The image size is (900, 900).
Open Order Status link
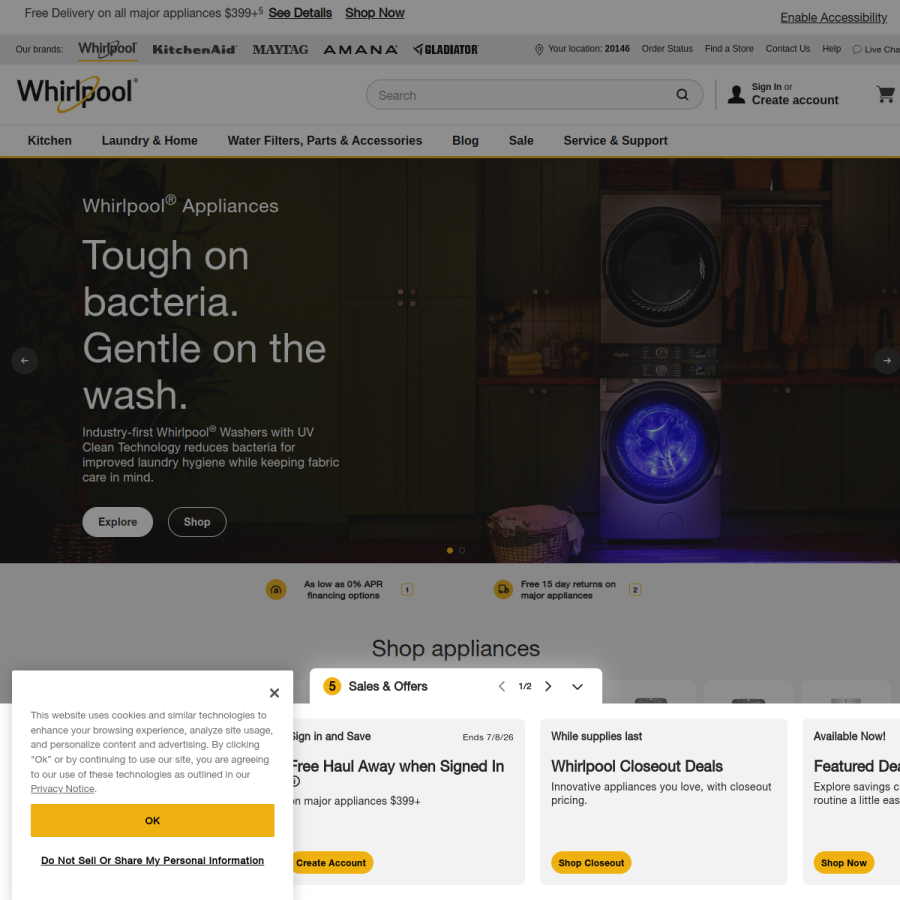667,49
